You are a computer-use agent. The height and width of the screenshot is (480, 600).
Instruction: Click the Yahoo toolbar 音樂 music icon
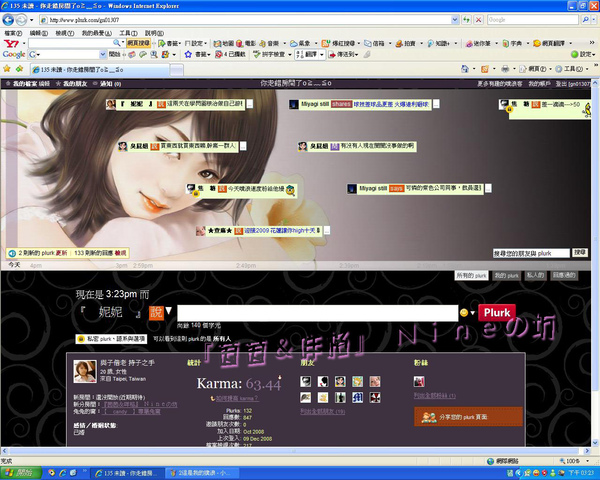pos(262,44)
